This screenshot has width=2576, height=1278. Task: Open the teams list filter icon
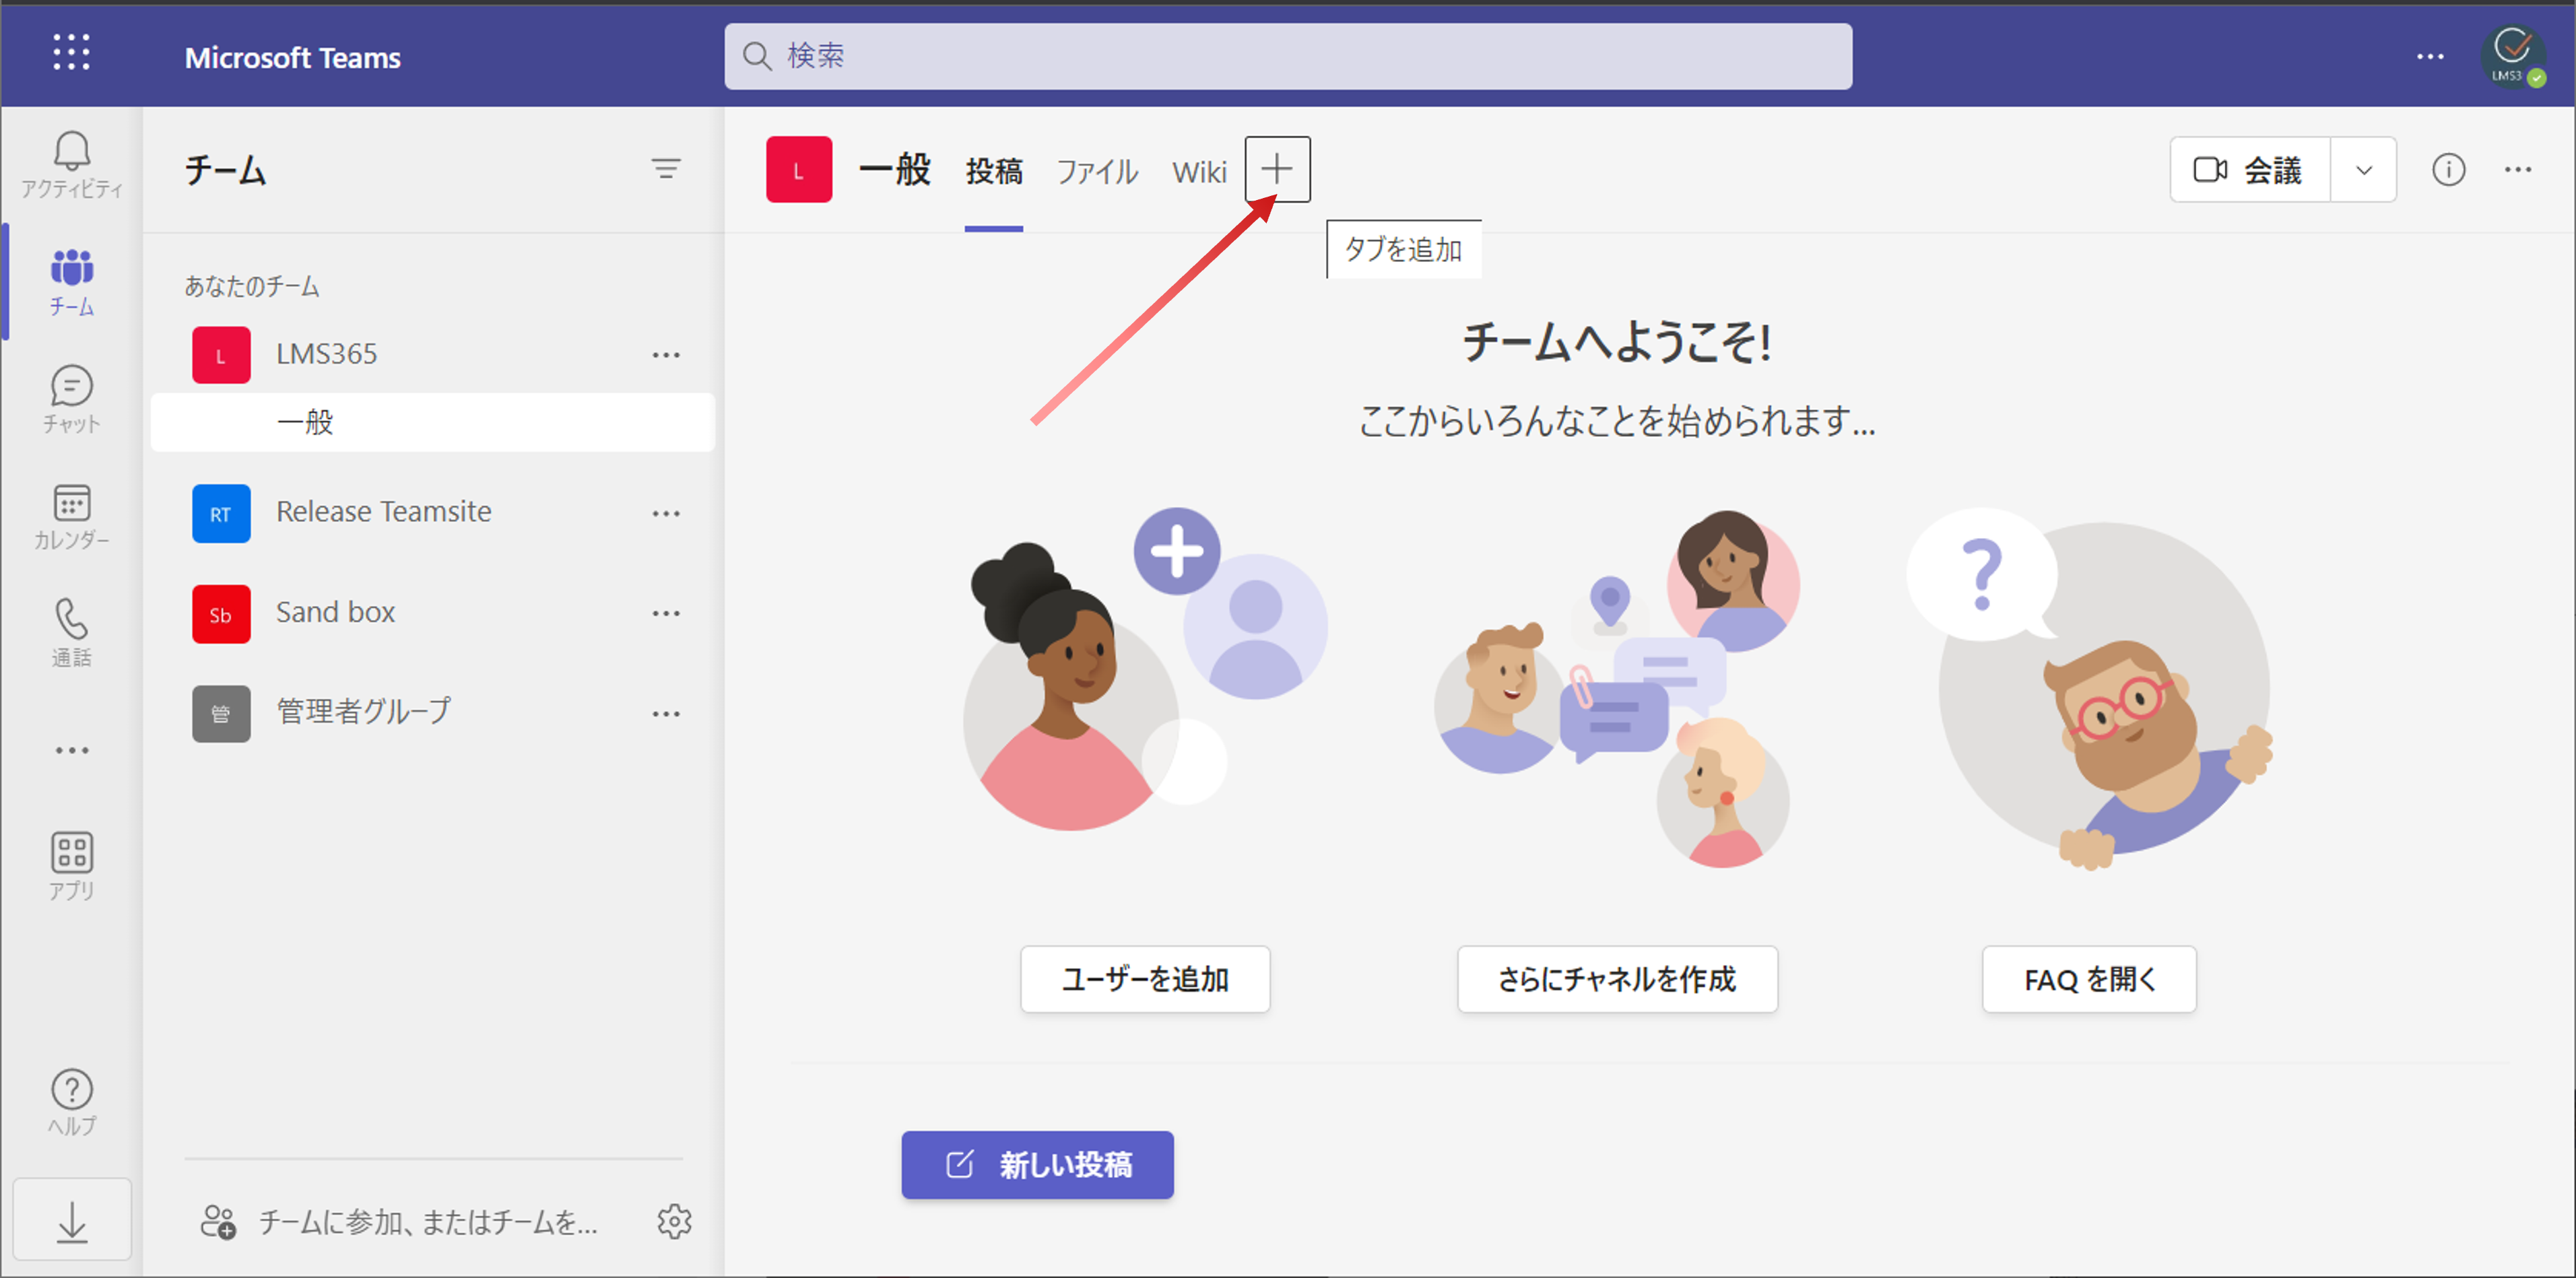(x=666, y=169)
